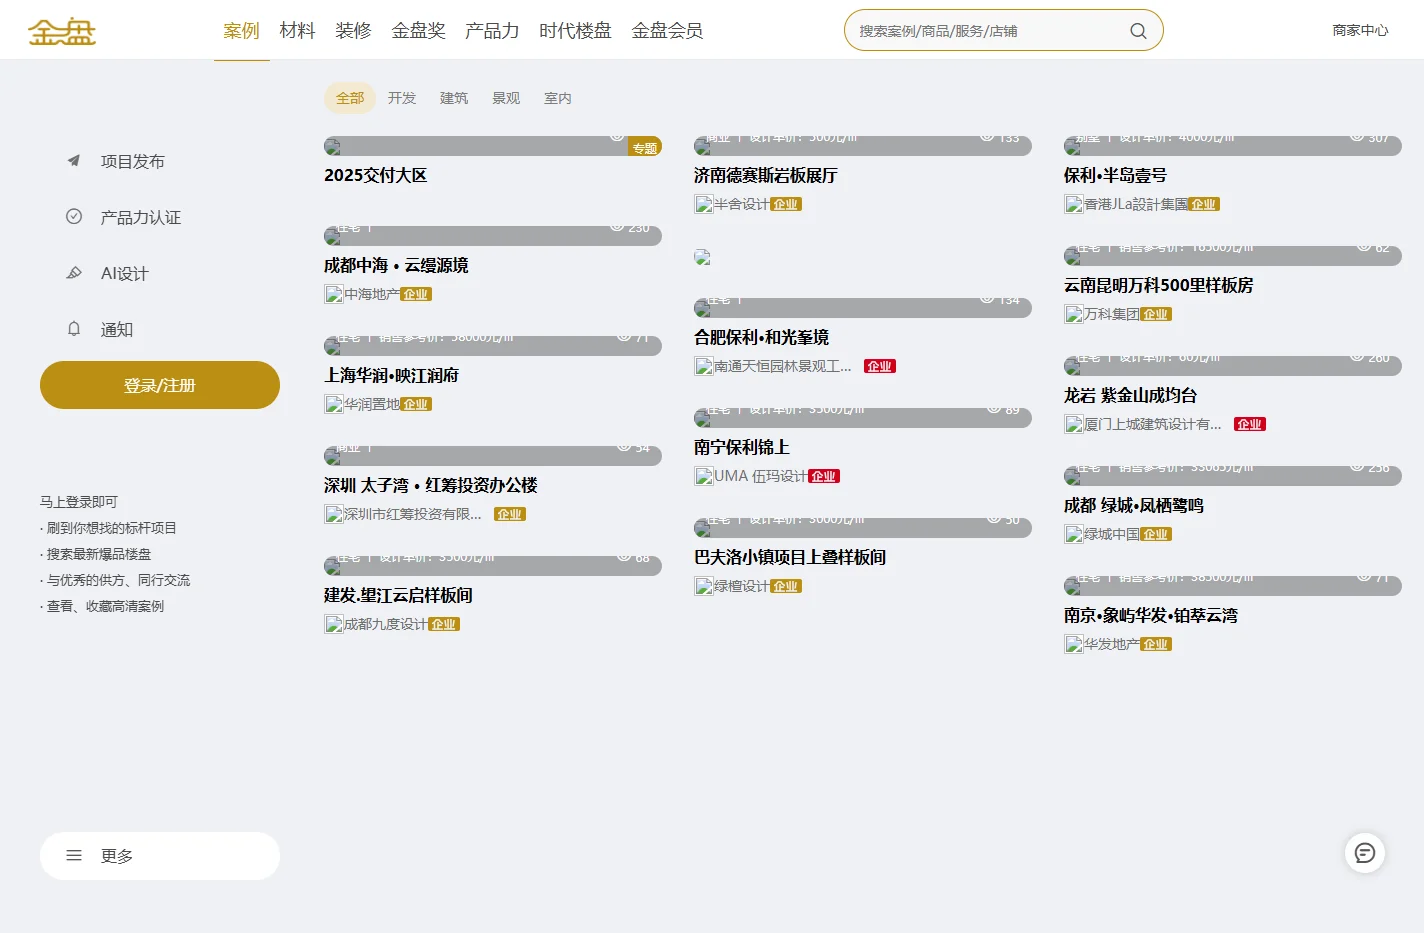Select the 全部 filter
Screen dimensions: 1424x933
[x=350, y=98]
